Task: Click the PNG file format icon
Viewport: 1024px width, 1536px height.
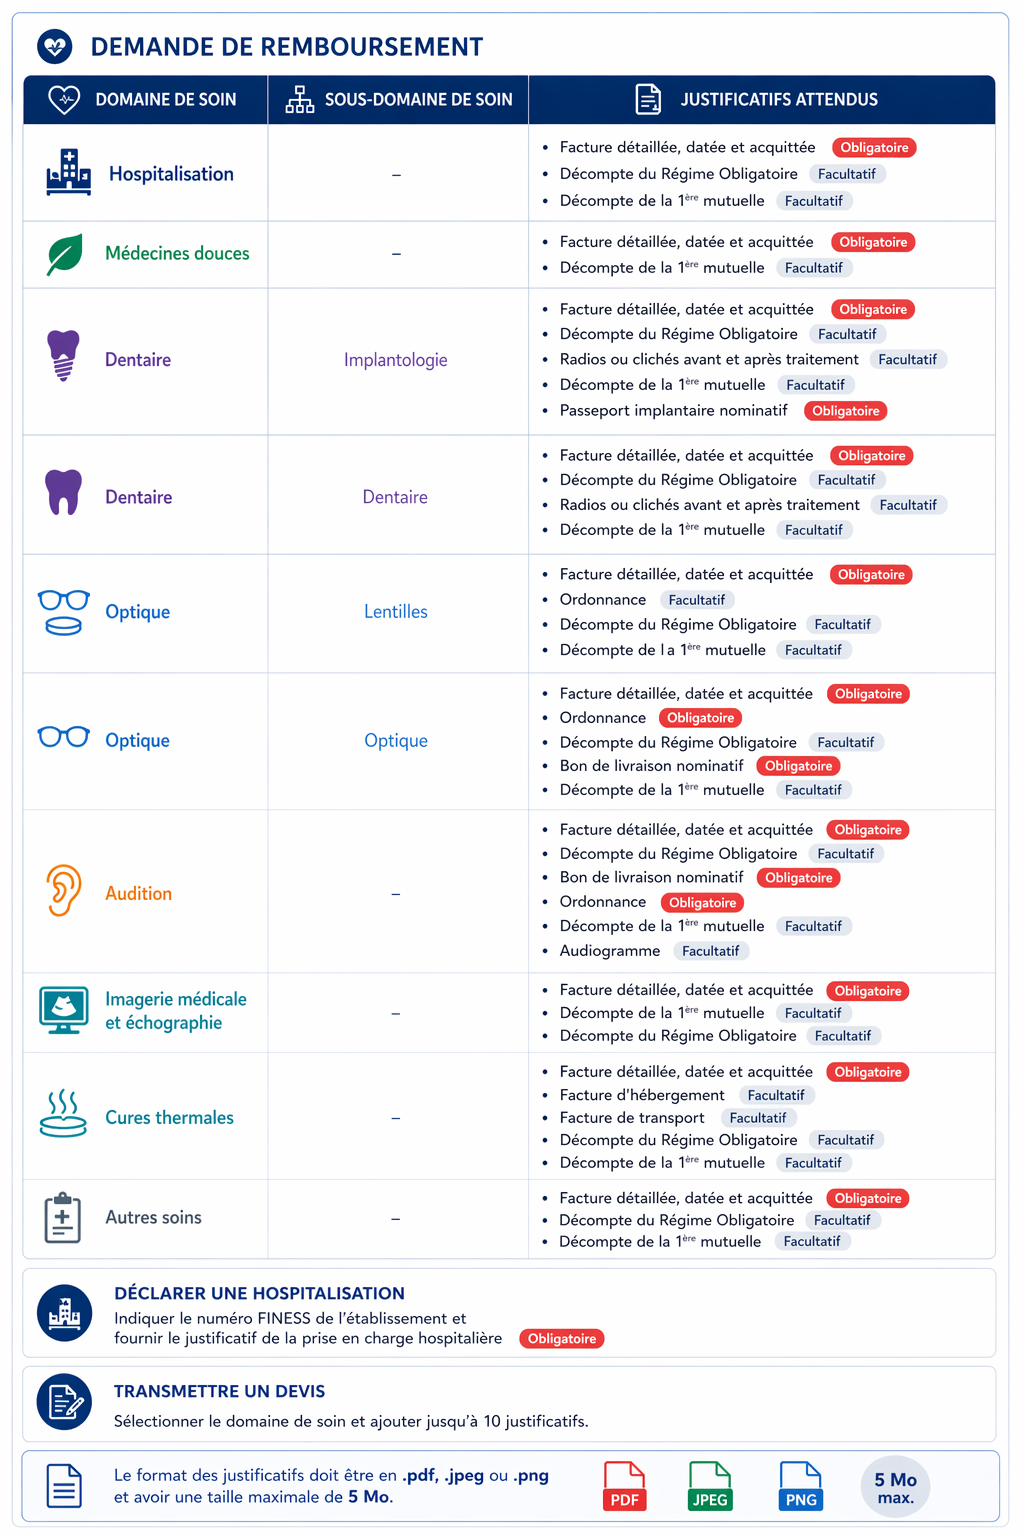Action: (801, 1486)
